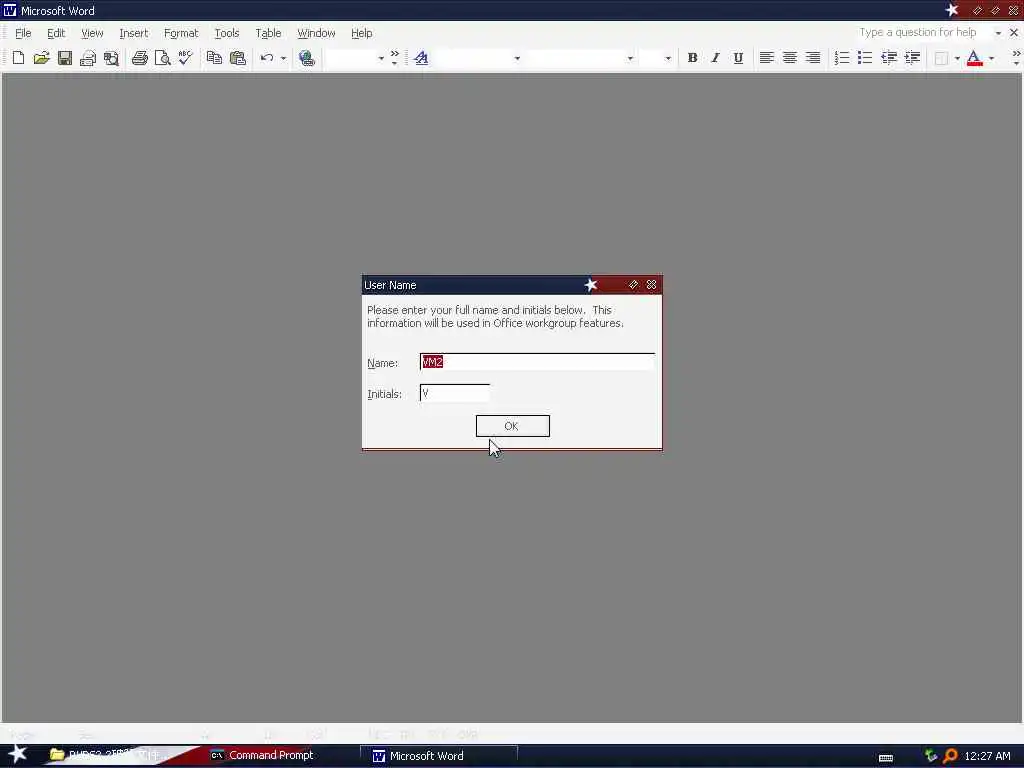Viewport: 1024px width, 768px height.
Task: Click the Initials input field
Action: tap(455, 393)
